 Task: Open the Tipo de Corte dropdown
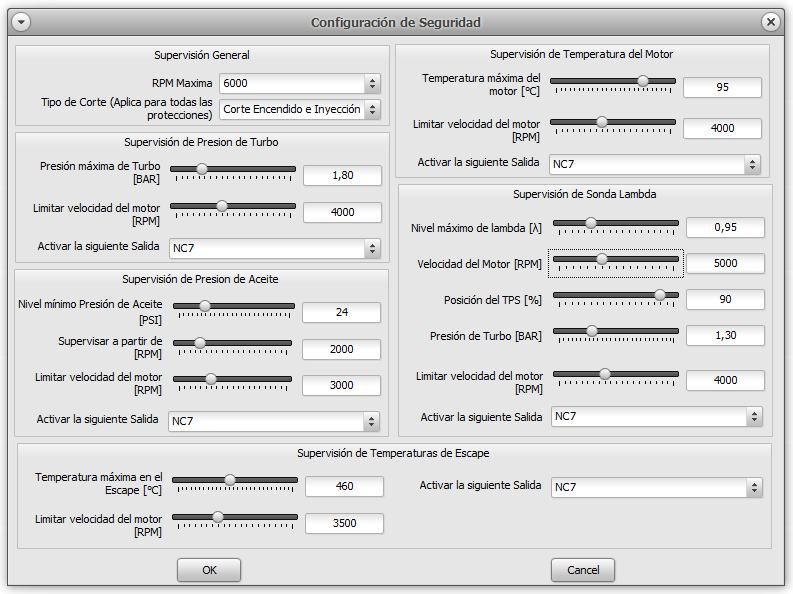tap(300, 109)
